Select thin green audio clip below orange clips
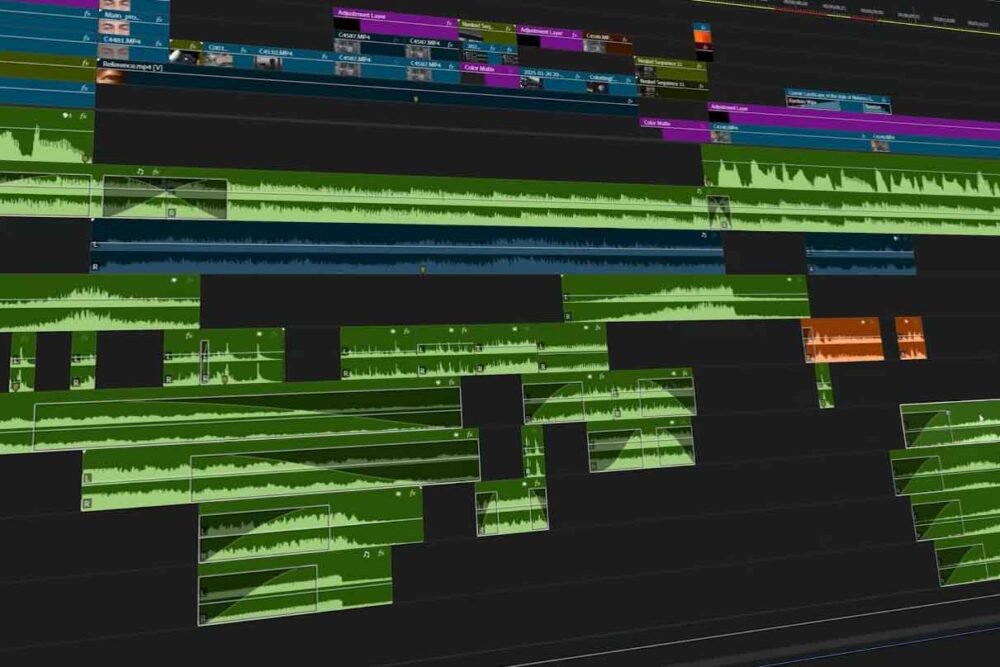The width and height of the screenshot is (1000, 667). (825, 385)
